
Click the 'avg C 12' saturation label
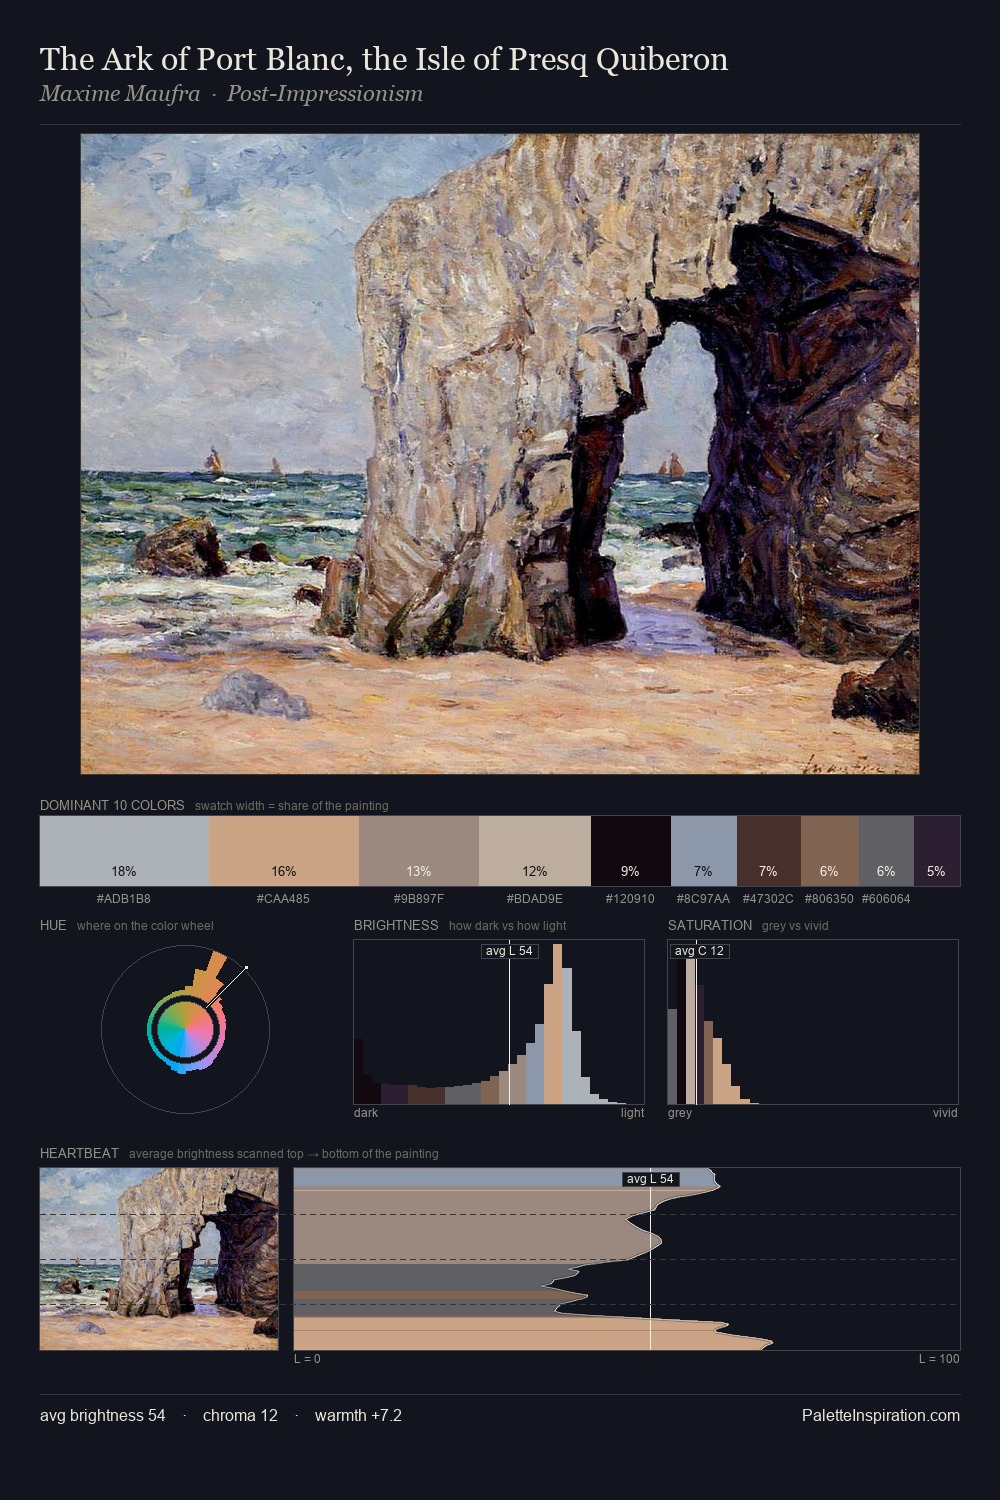tap(699, 951)
